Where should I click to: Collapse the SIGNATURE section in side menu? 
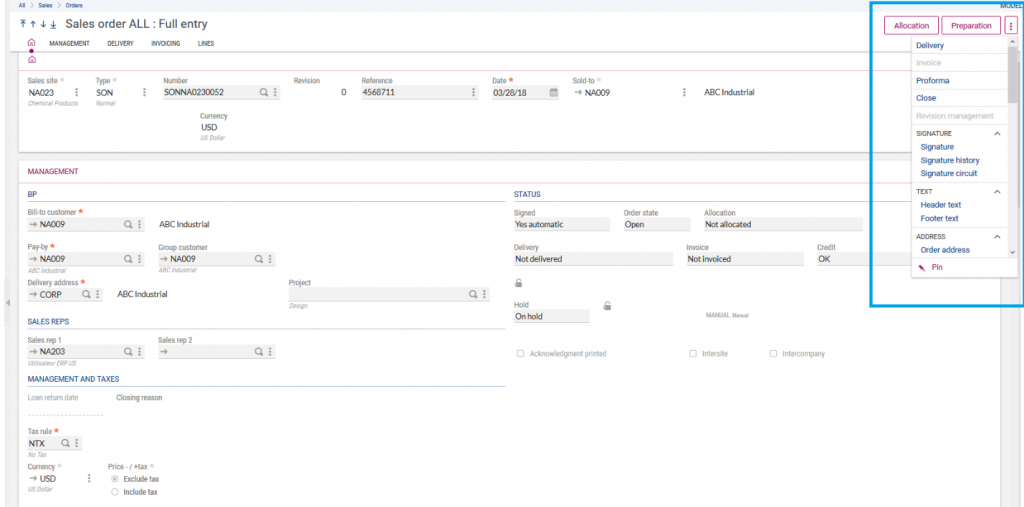tap(997, 133)
